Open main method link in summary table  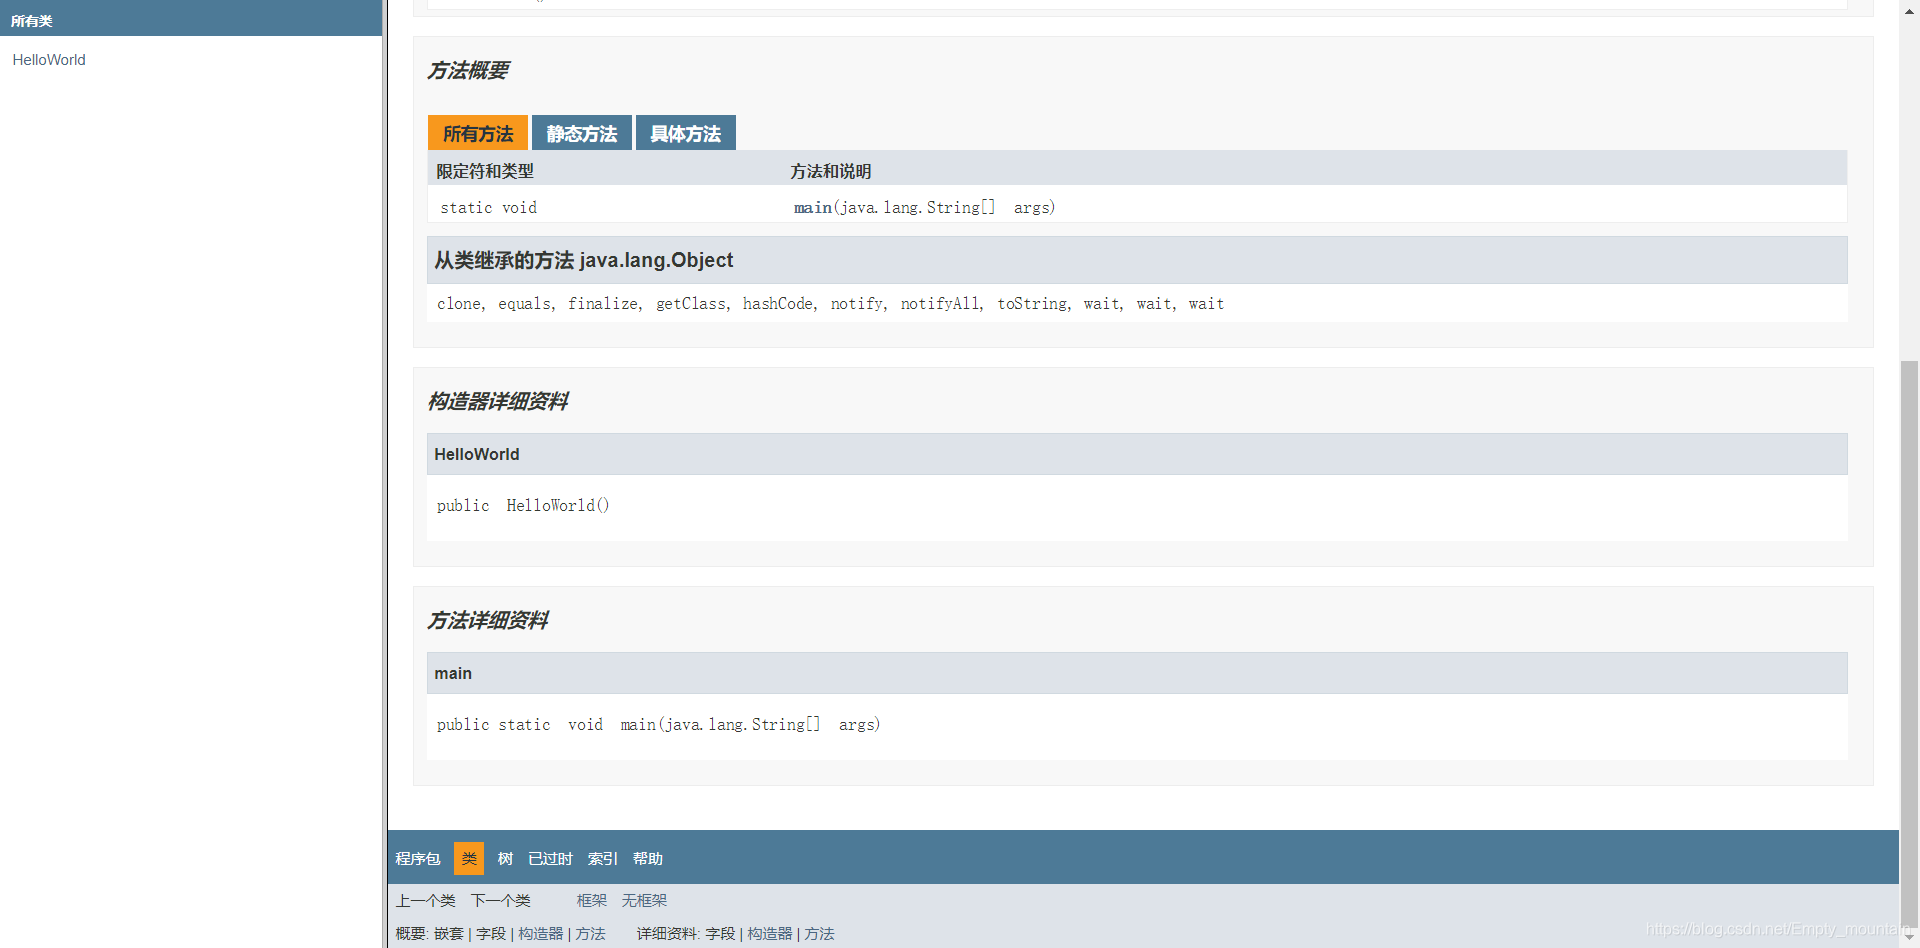[x=813, y=207]
